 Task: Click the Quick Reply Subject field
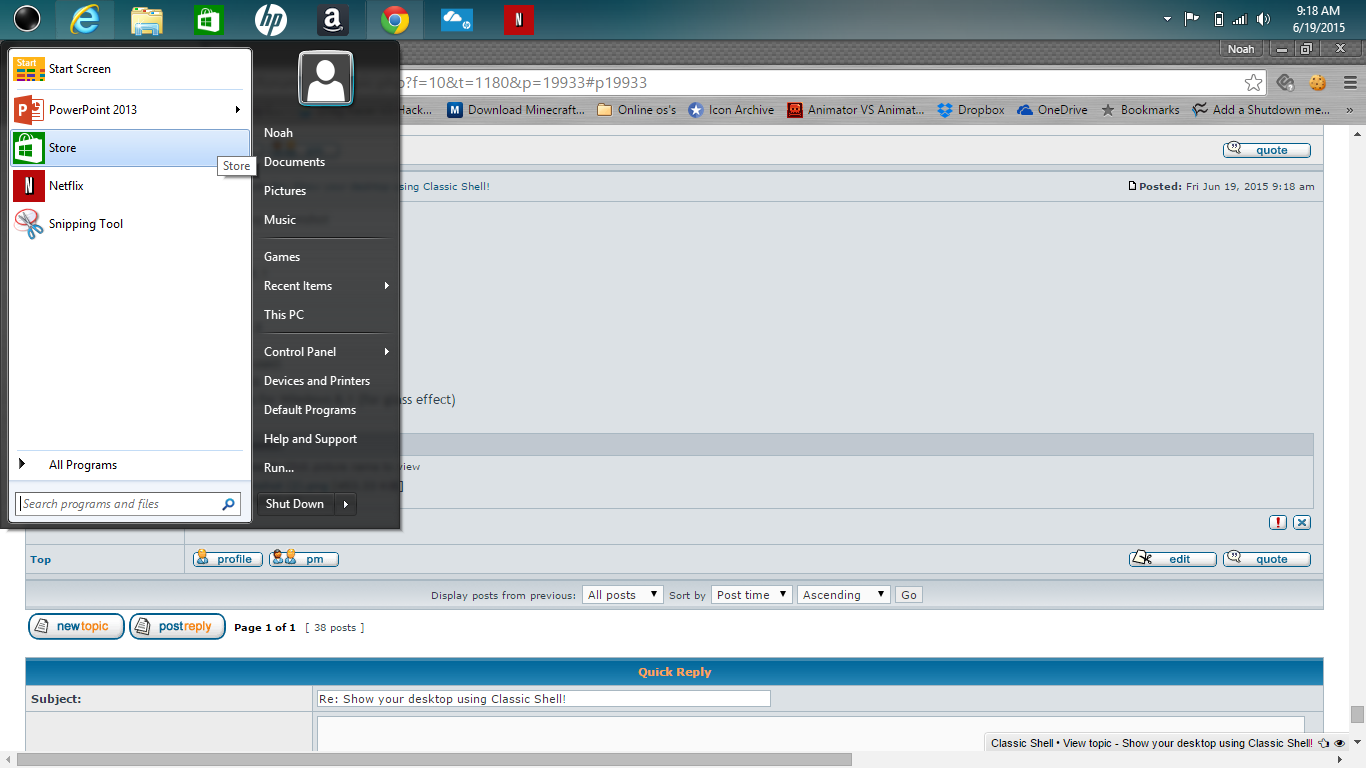tap(544, 699)
